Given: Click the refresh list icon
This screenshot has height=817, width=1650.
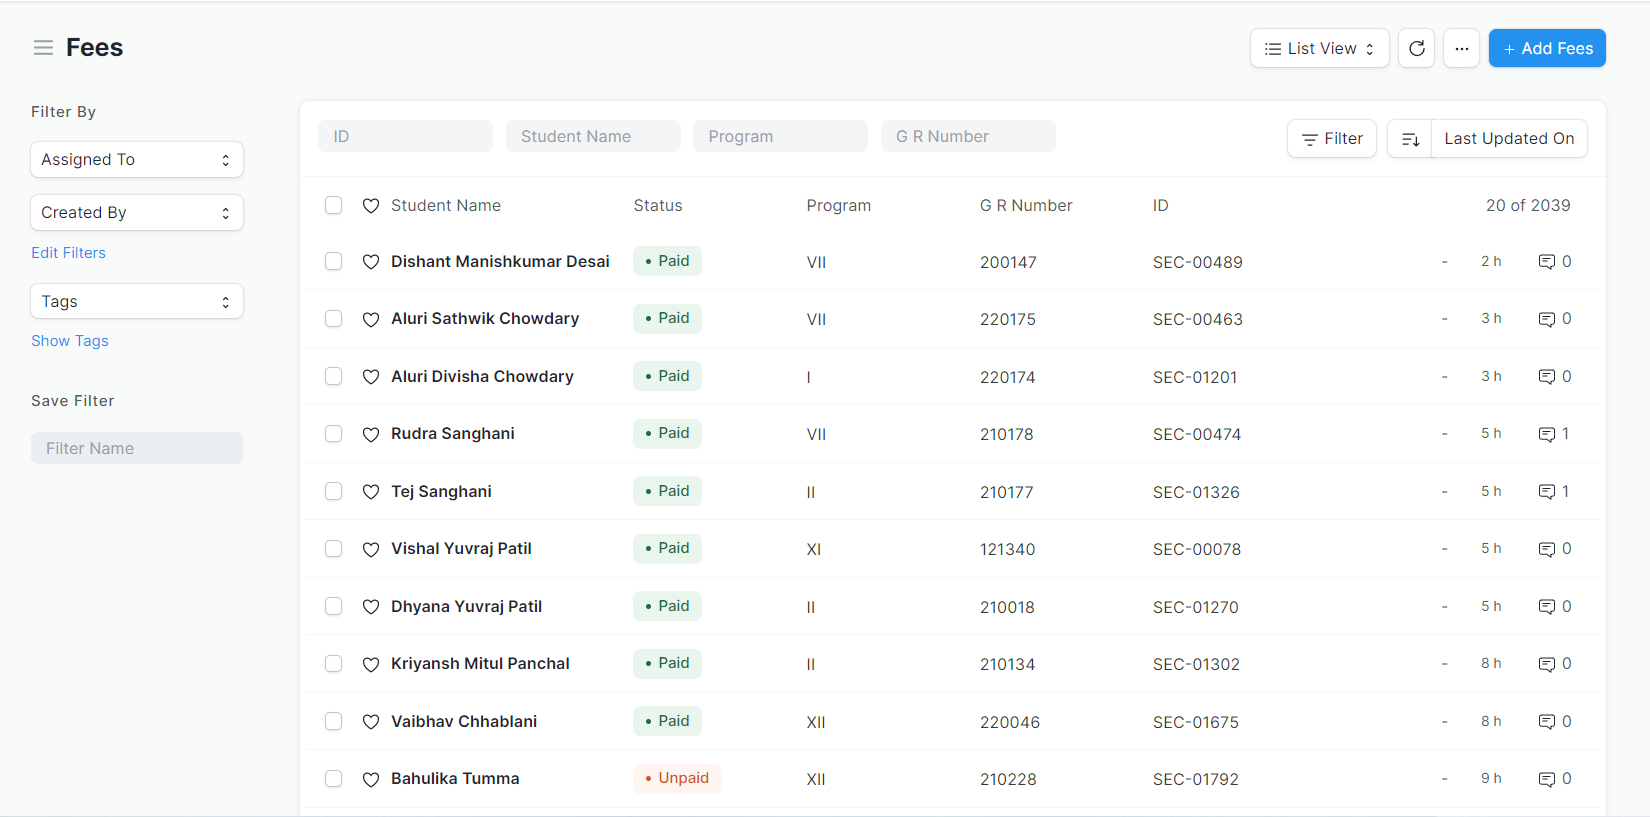Looking at the screenshot, I should tap(1416, 48).
